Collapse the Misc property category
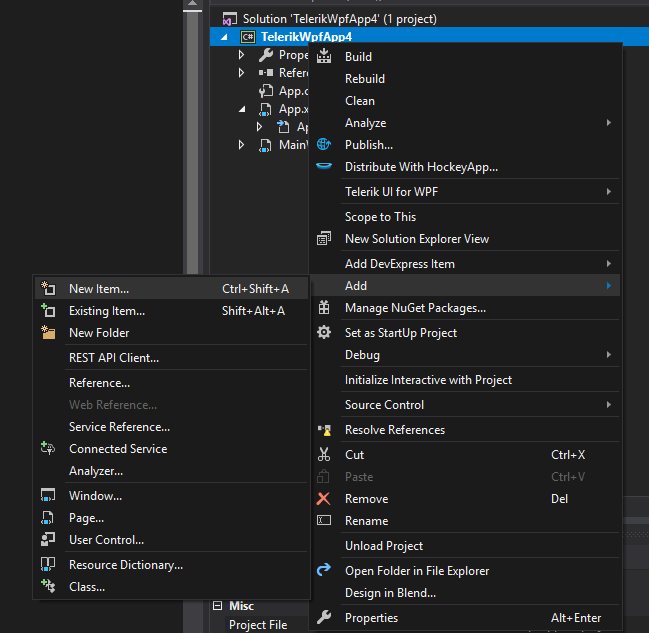Screen dimensions: 649x633 pyautogui.click(x=218, y=606)
